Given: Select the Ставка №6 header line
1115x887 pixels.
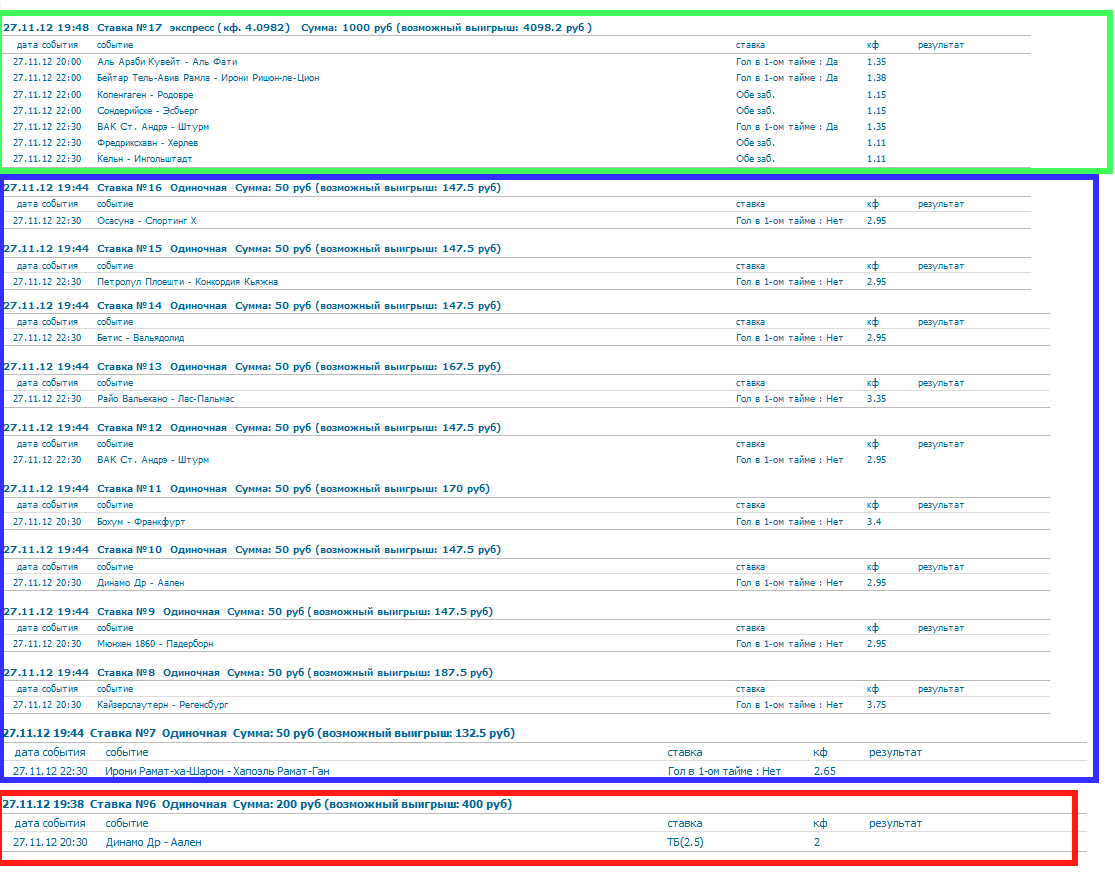Looking at the screenshot, I should point(257,804).
